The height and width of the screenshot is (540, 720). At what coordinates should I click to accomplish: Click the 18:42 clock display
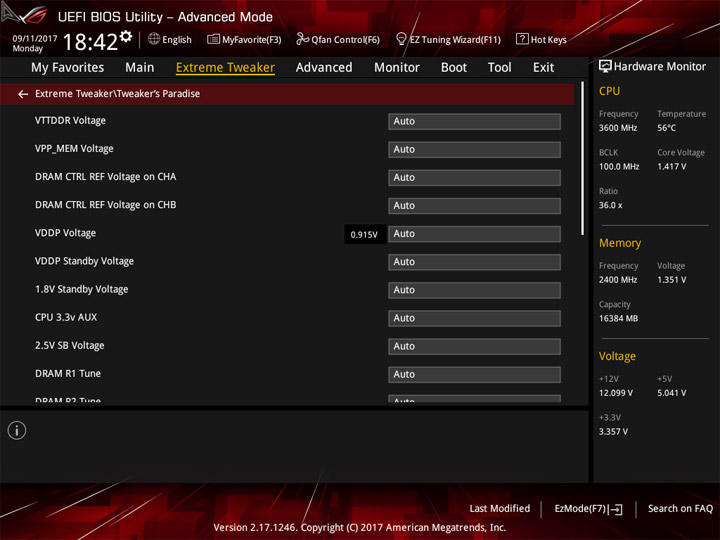coord(90,42)
